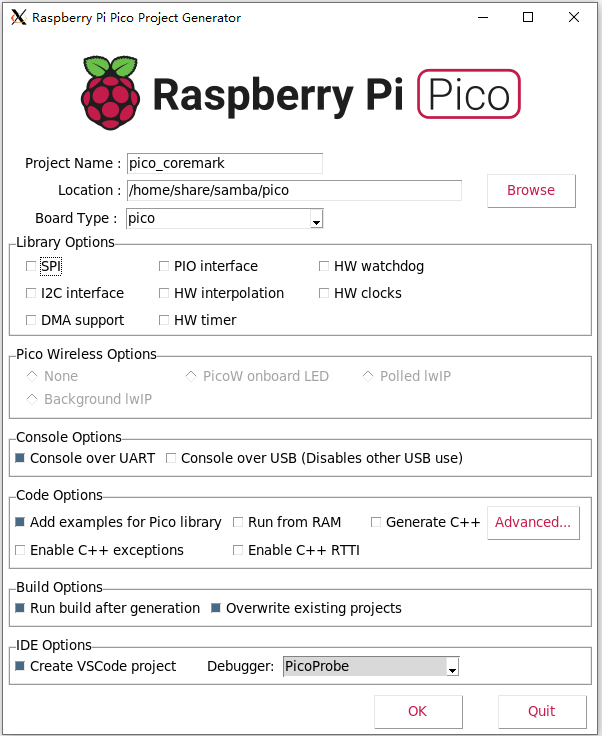Focus the Location path field
602x736 pixels.
pyautogui.click(x=294, y=190)
